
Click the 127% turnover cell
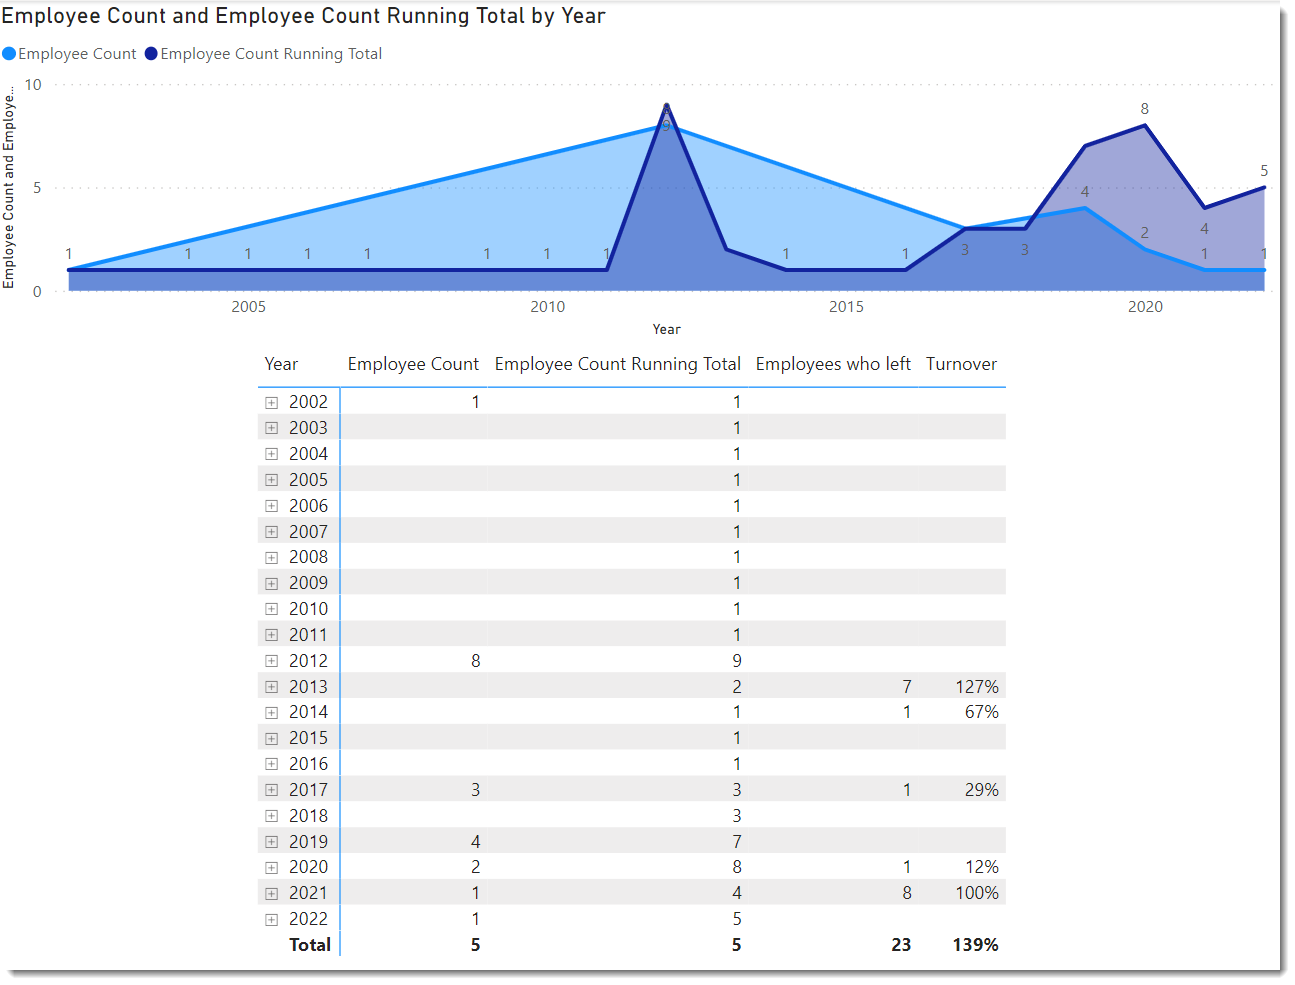click(977, 687)
